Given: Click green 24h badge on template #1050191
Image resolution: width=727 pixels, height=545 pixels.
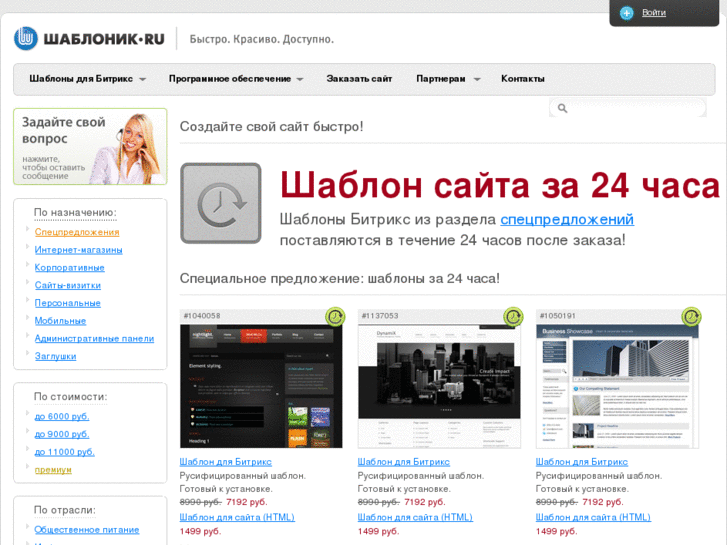Looking at the screenshot, I should 691,317.
